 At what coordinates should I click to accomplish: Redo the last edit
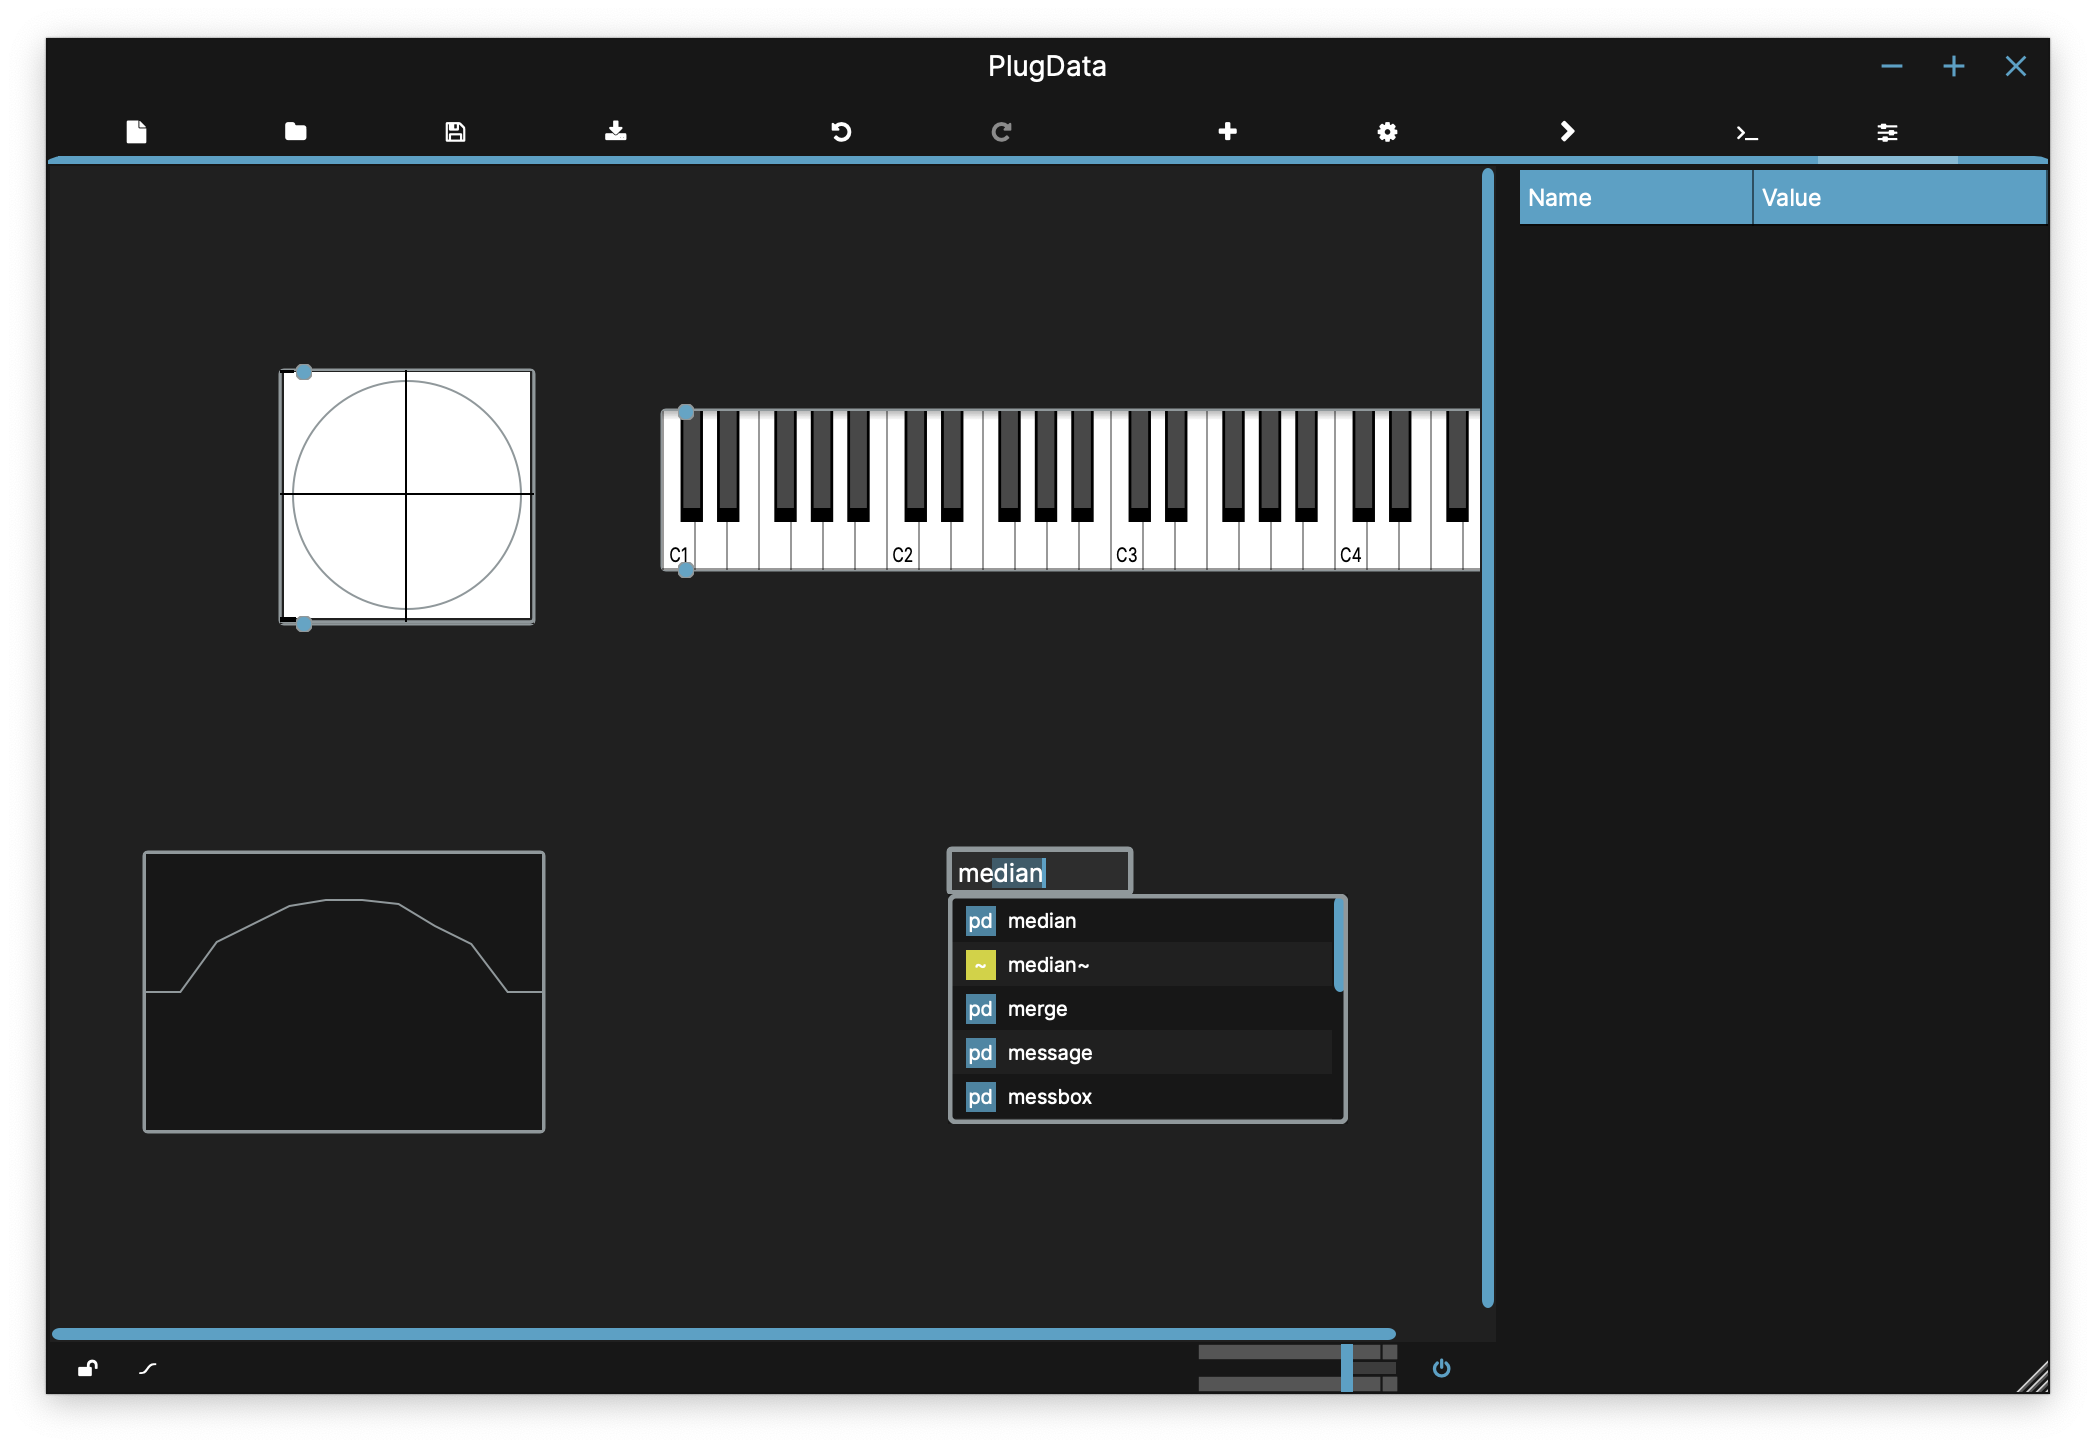[1001, 131]
